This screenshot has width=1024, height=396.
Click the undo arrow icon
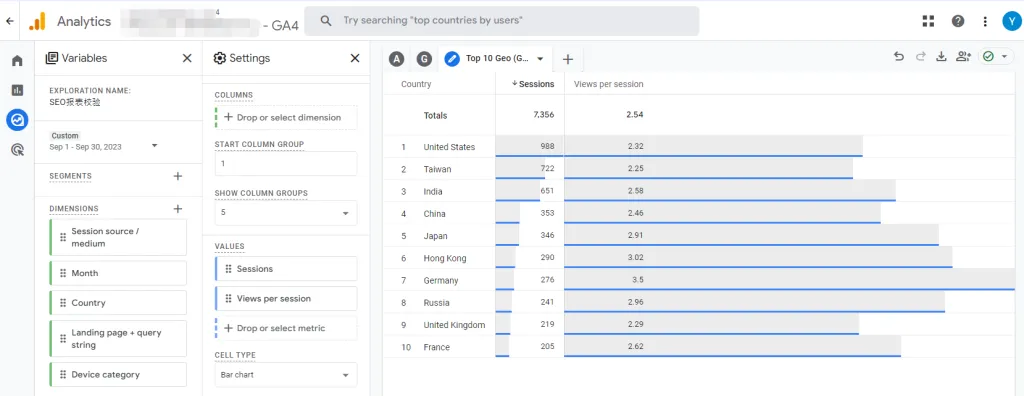pos(899,57)
